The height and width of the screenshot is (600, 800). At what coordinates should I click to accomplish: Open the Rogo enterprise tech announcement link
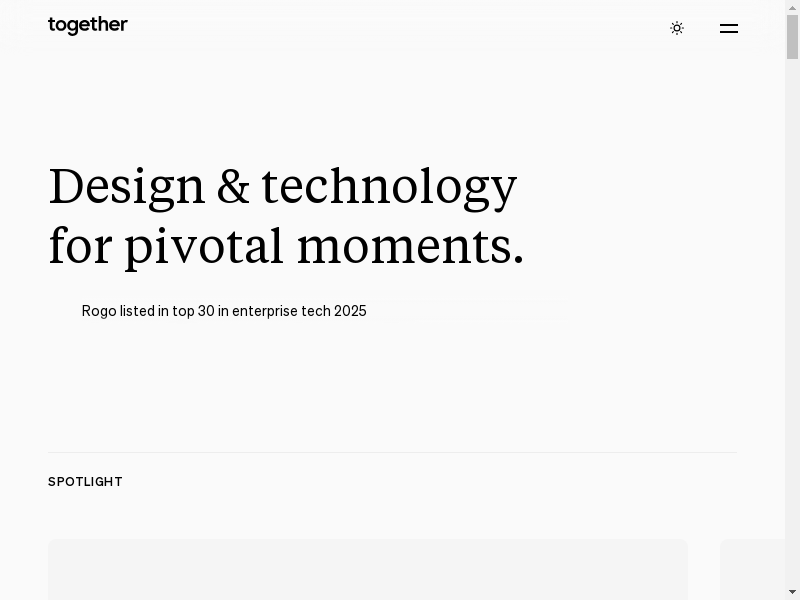(x=224, y=311)
